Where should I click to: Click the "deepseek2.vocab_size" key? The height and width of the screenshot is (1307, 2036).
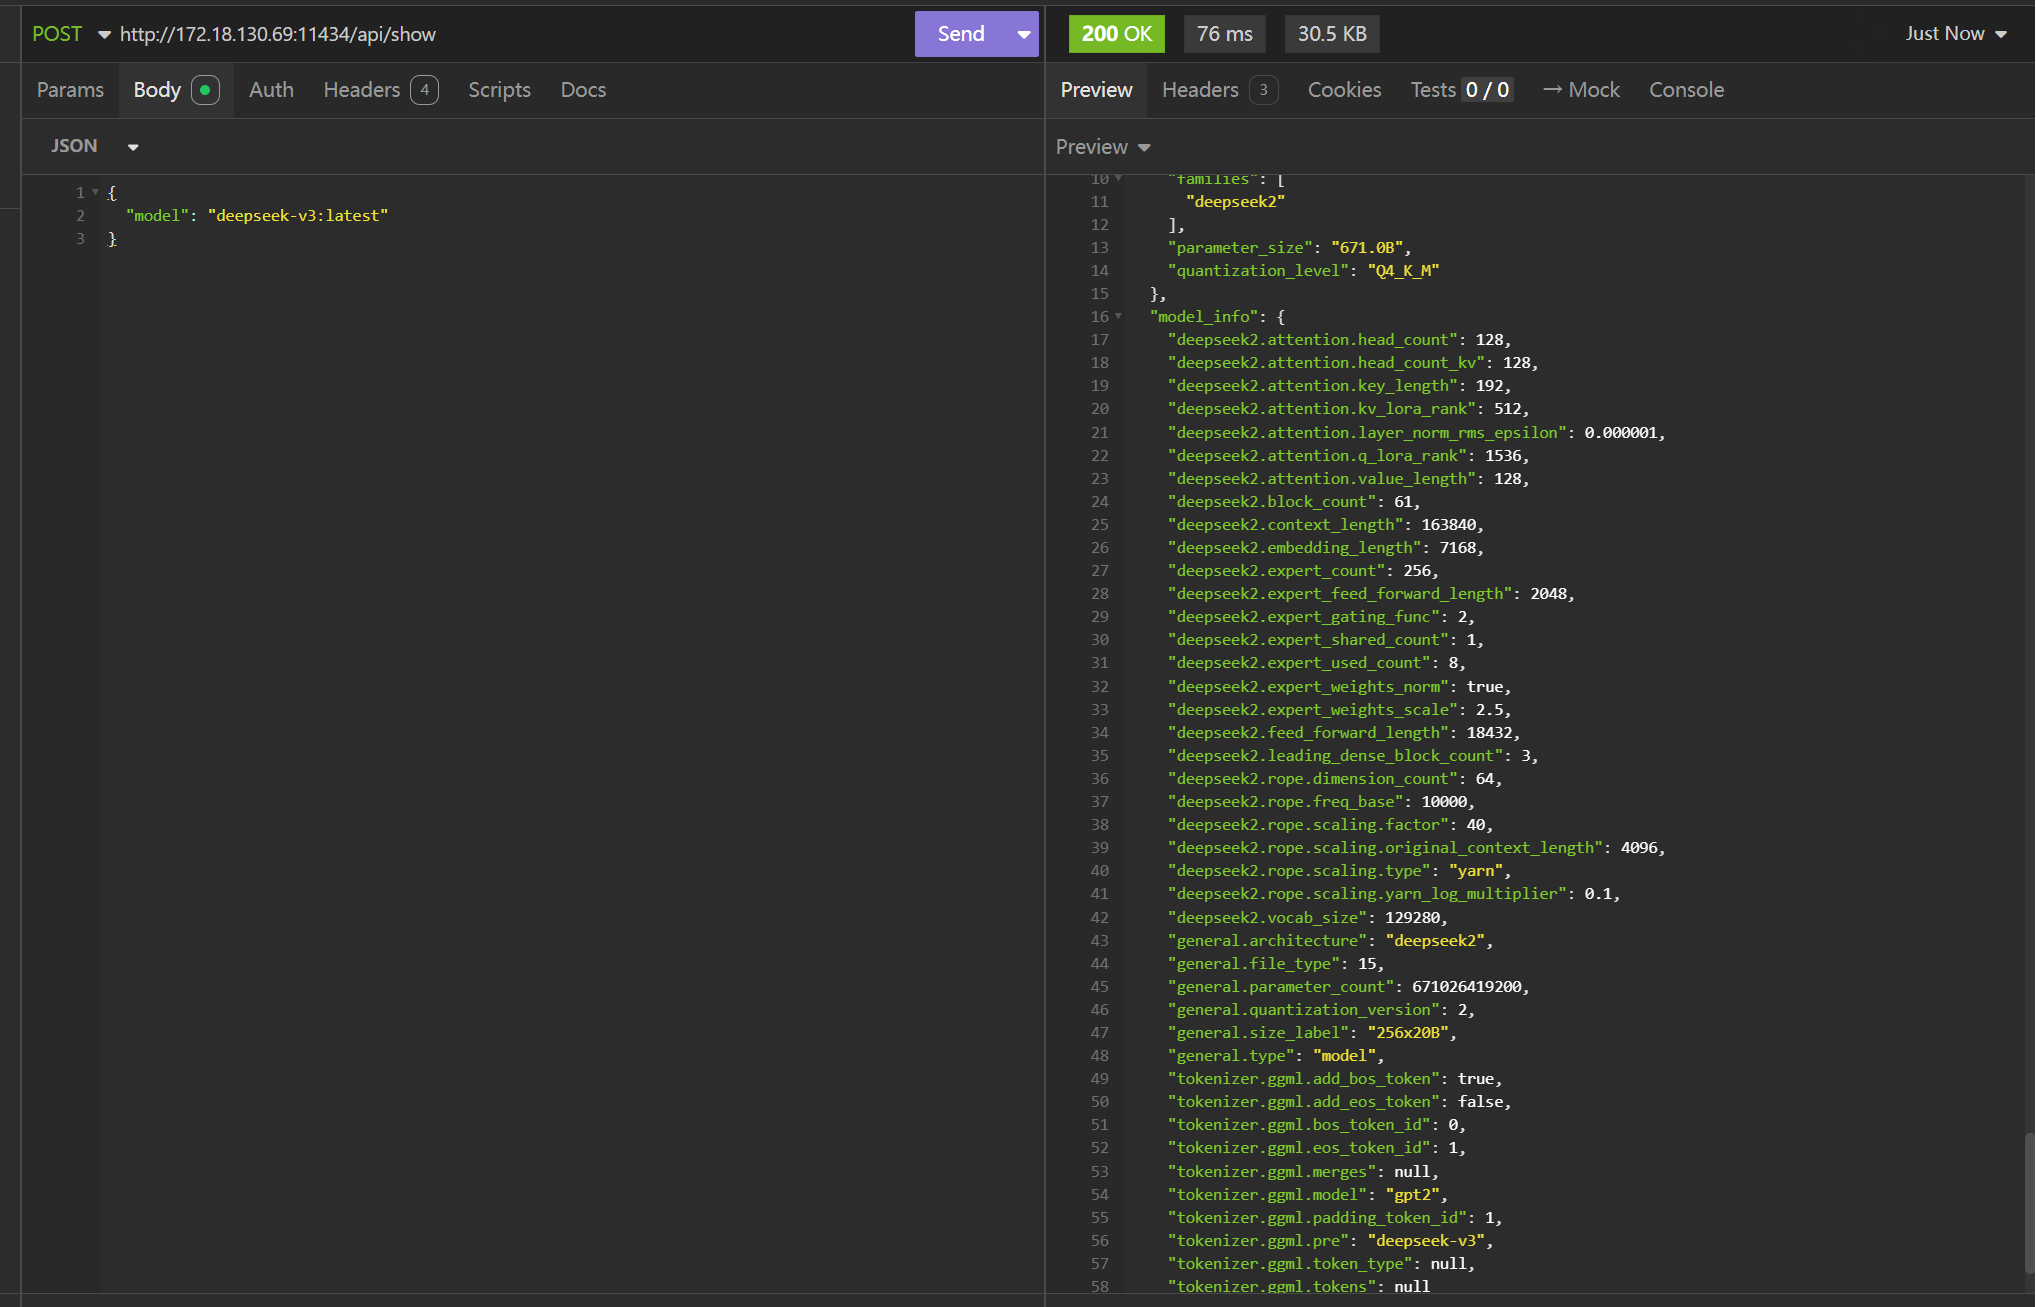click(x=1268, y=917)
